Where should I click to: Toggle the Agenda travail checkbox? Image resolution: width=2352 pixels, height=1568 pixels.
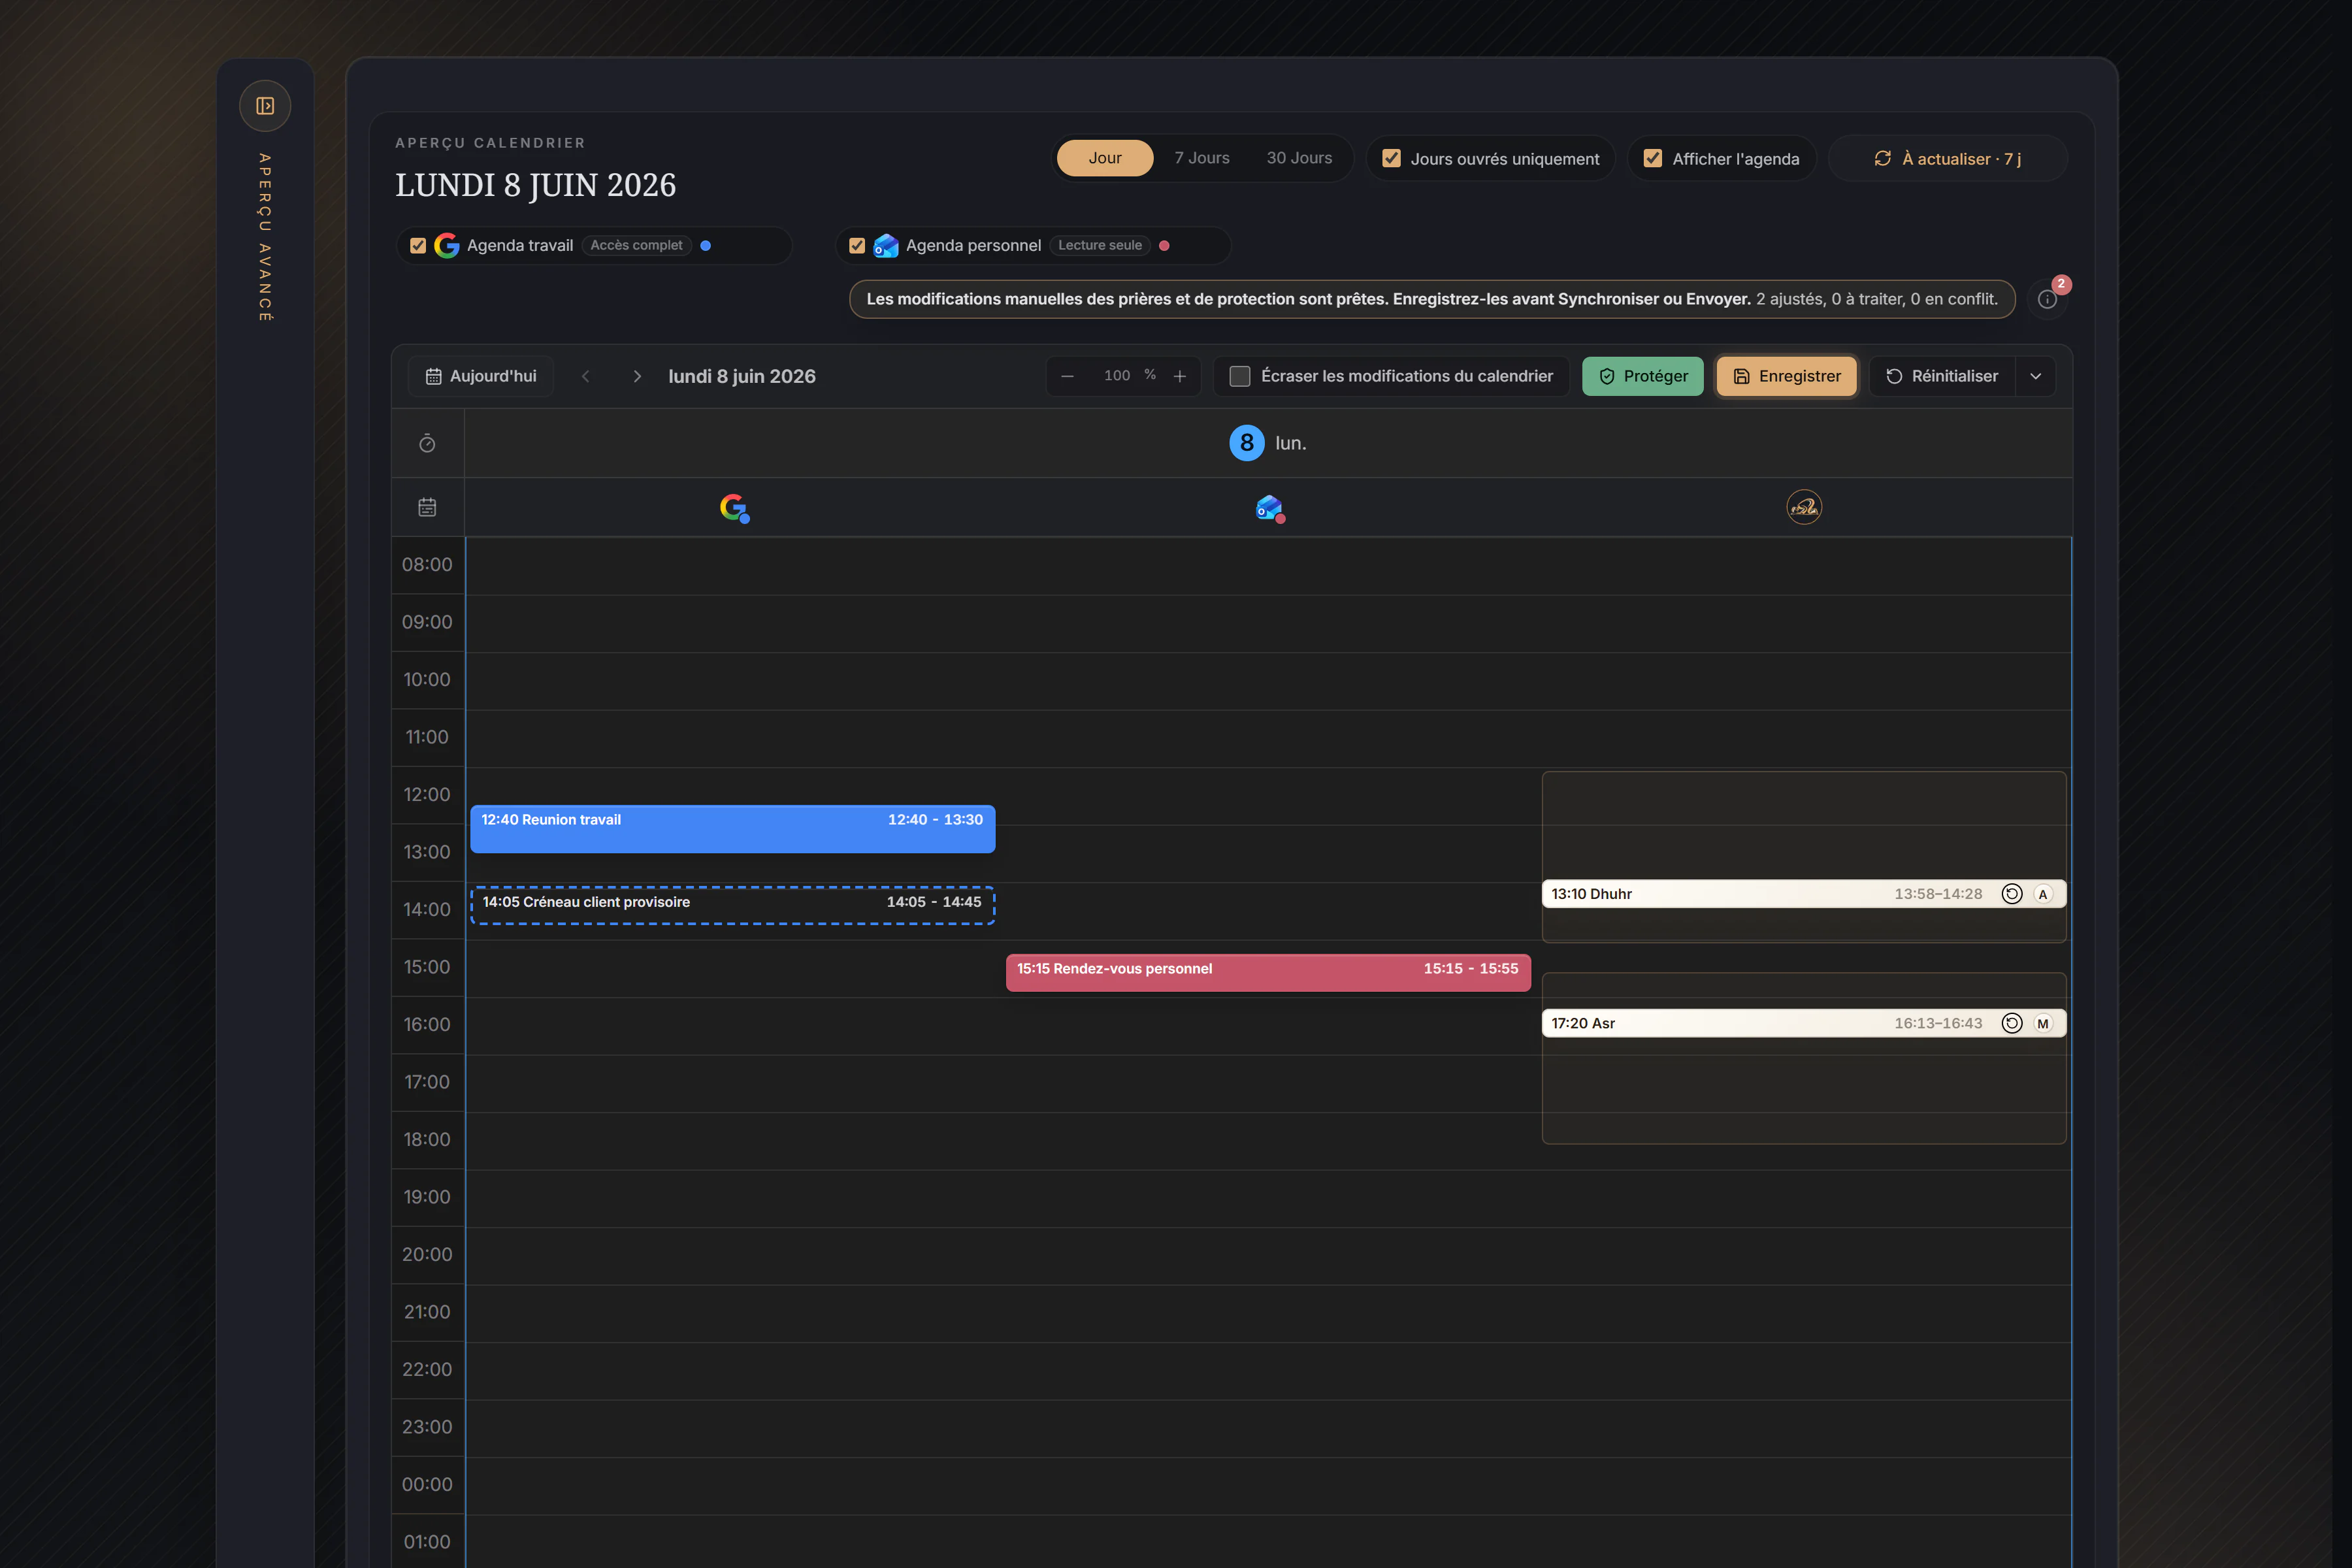[x=418, y=246]
